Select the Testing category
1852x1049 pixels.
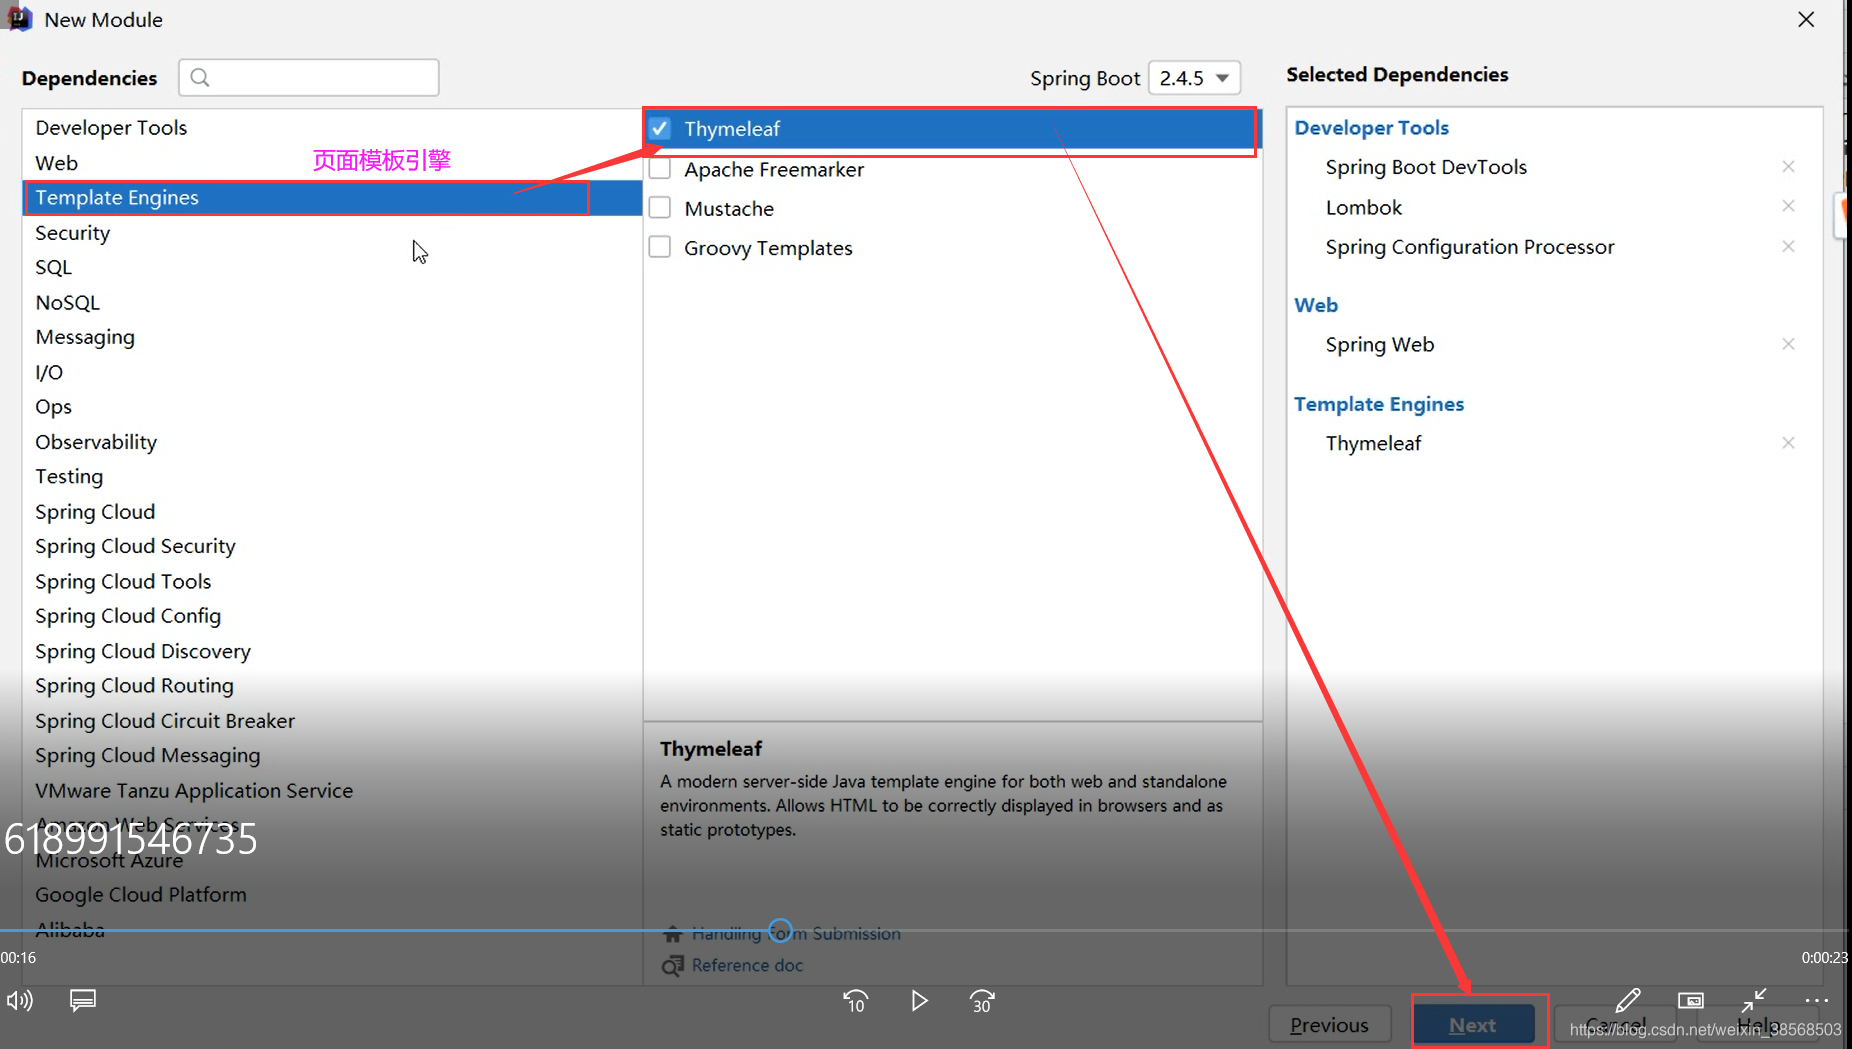point(332,477)
